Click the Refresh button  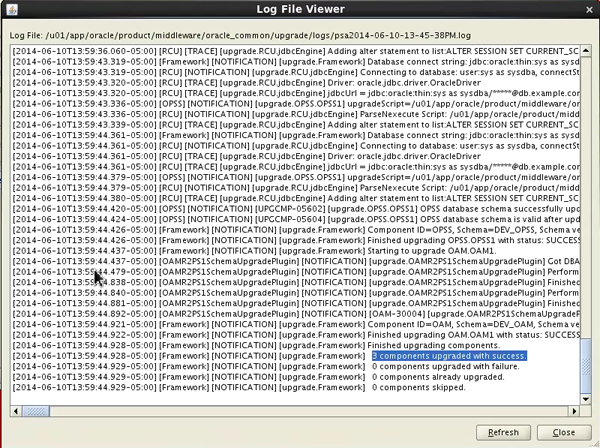click(x=503, y=433)
